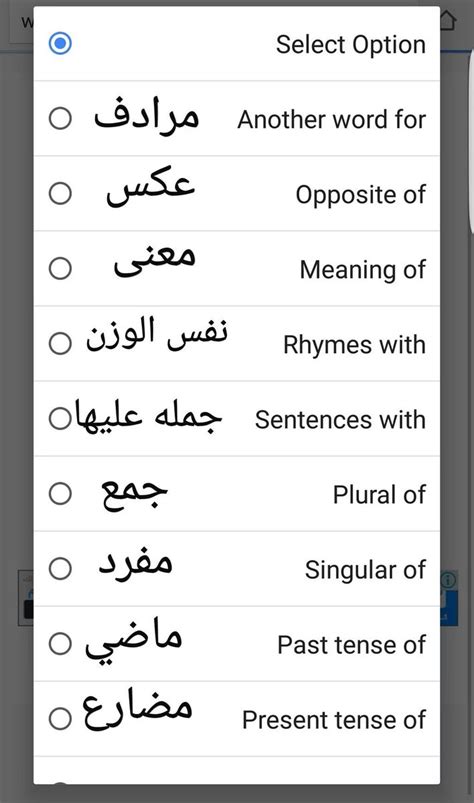Tap the 'Past tense of' option text

[351, 645]
